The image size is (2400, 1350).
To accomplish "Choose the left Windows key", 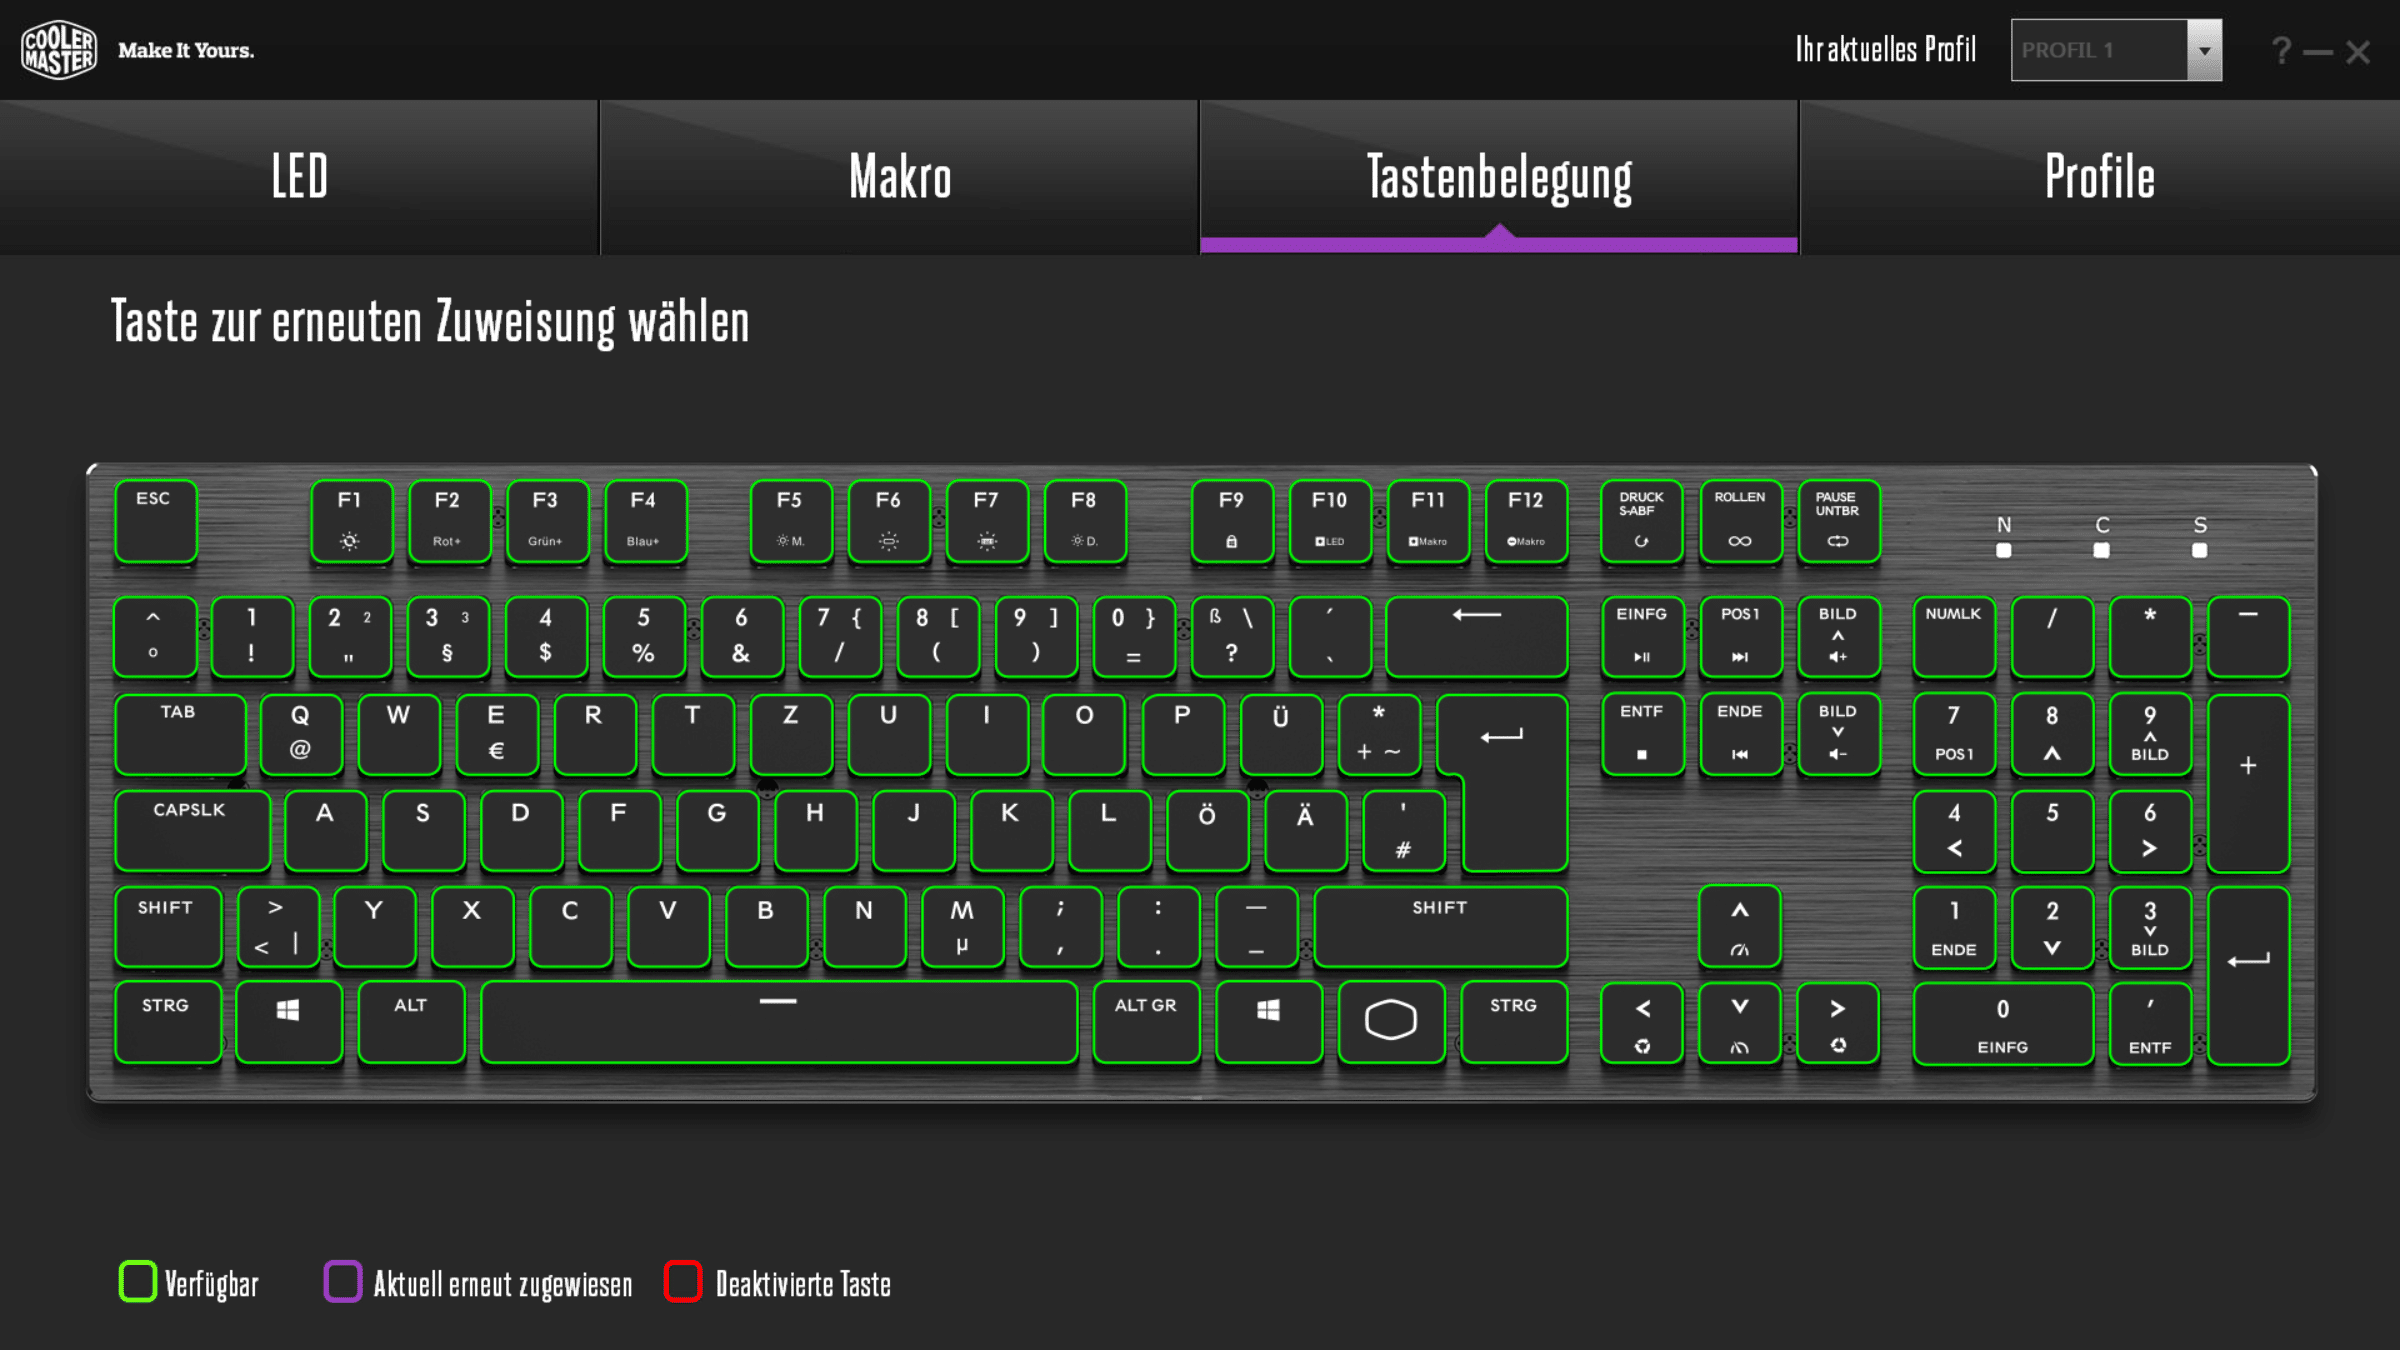I will (288, 1021).
